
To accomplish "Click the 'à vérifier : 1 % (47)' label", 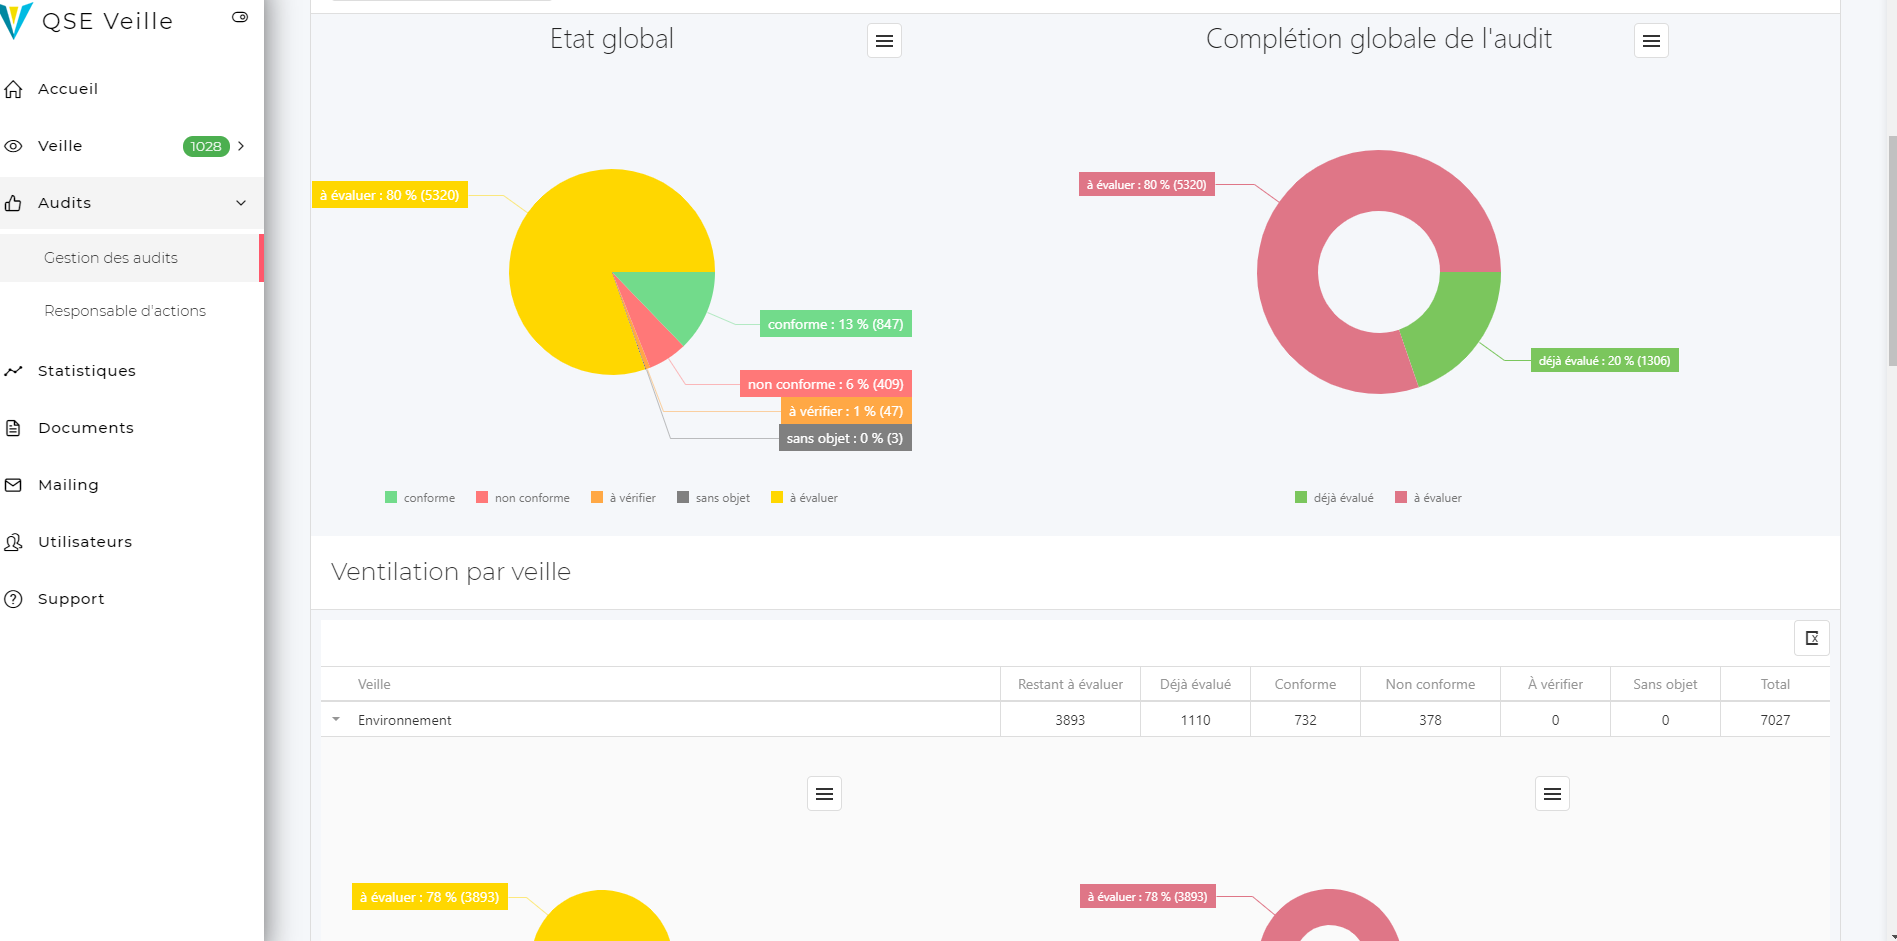I will click(x=846, y=411).
